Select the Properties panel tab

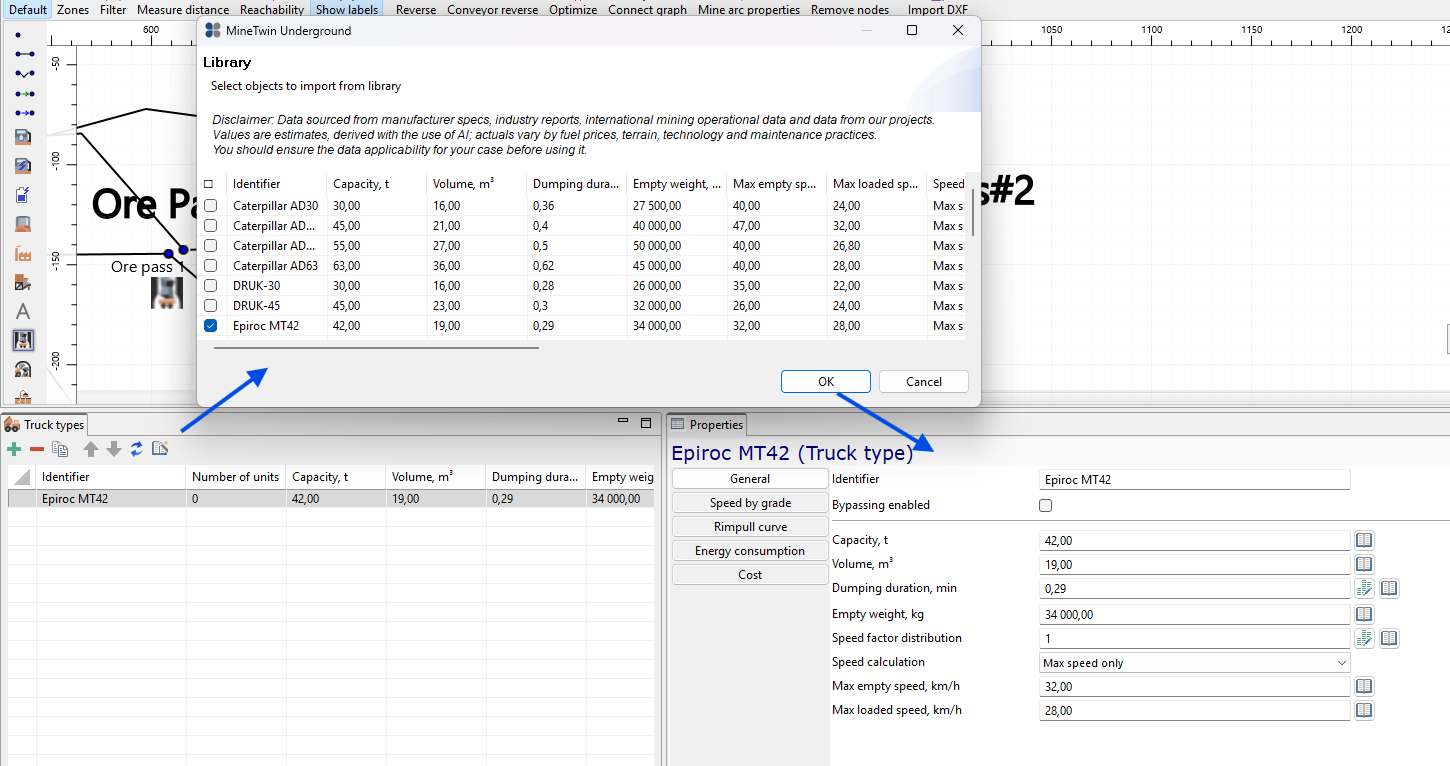[707, 425]
